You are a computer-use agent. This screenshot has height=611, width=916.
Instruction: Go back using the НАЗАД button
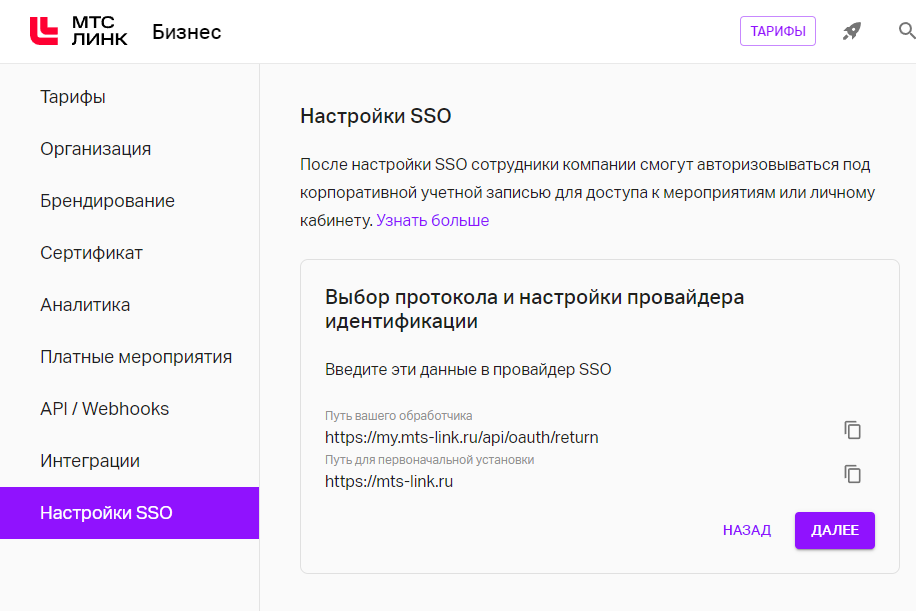pos(747,530)
